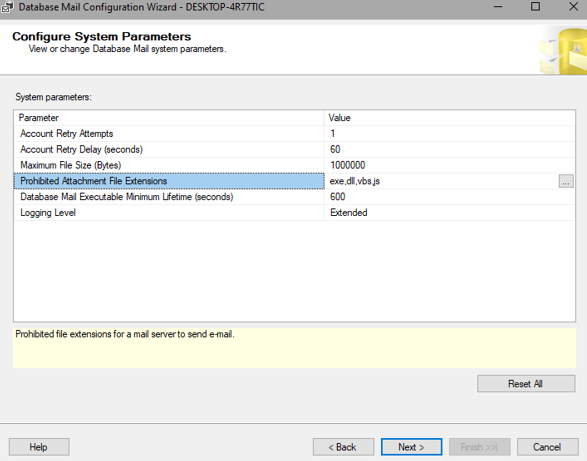
Task: Edit the Retry Delay value 60
Action: (450, 149)
